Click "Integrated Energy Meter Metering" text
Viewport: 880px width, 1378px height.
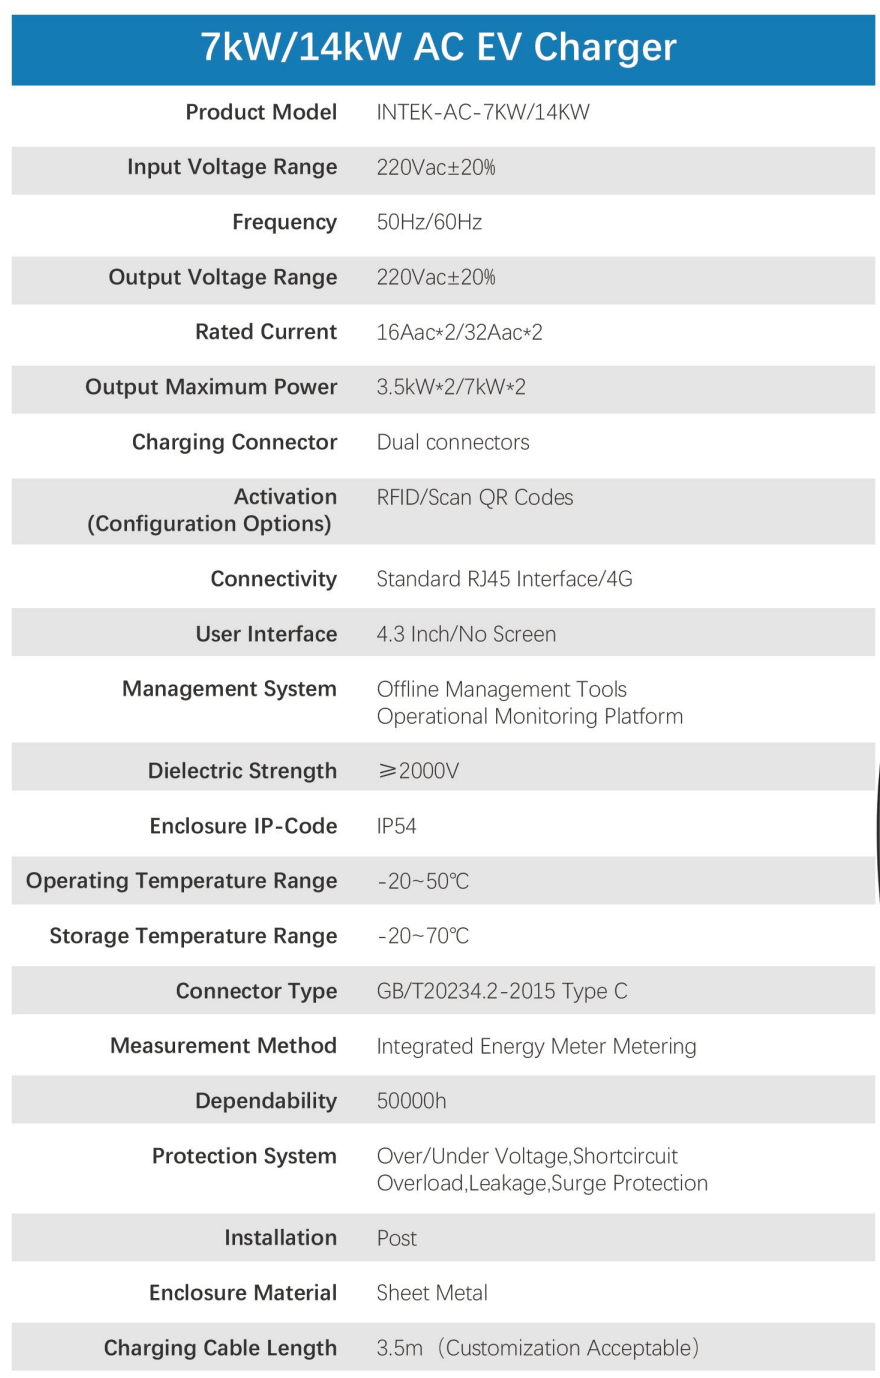click(536, 1046)
